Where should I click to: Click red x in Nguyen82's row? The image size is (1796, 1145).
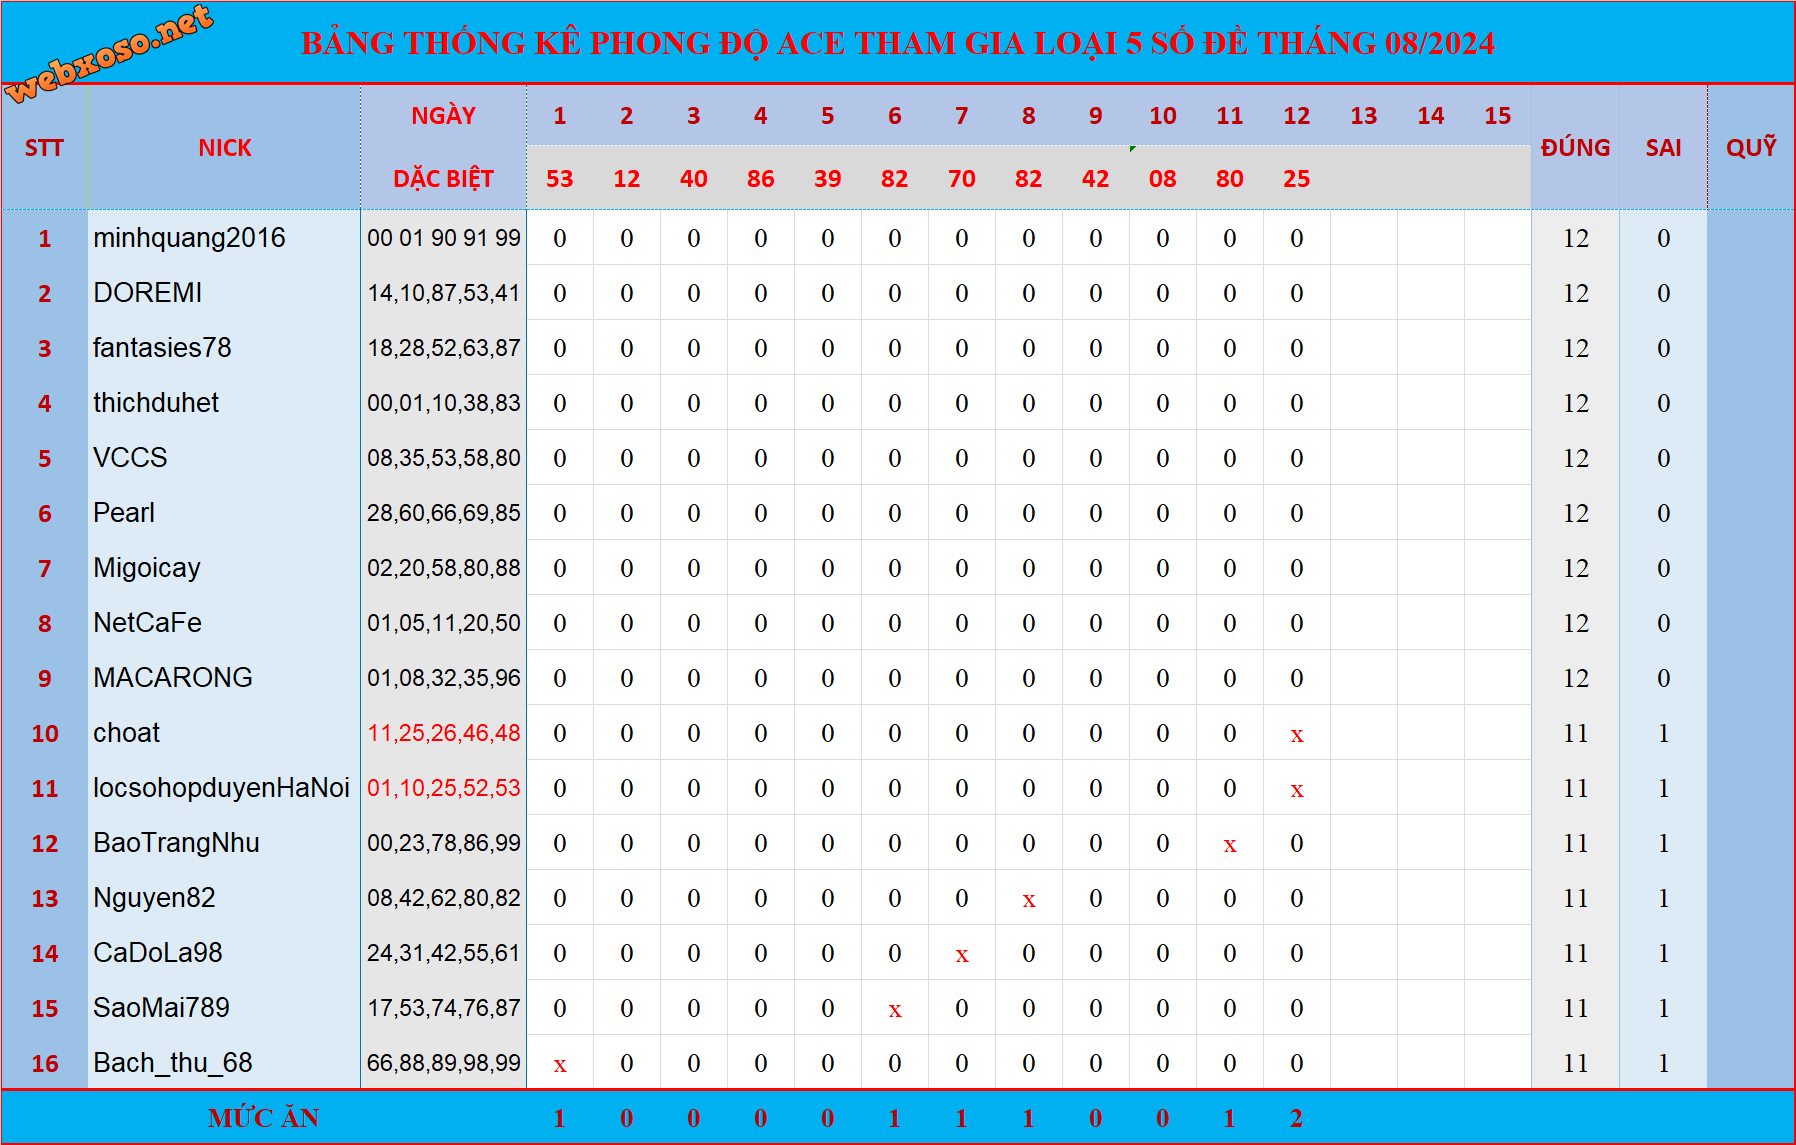coord(1029,900)
